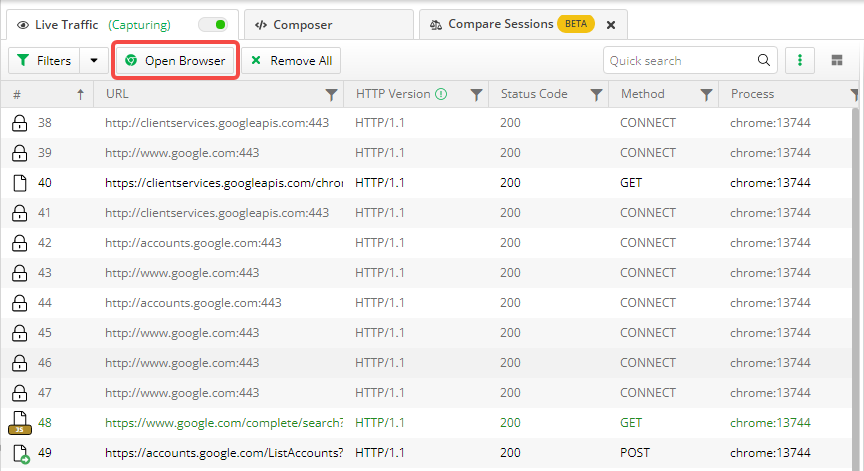Open the green three-dot options menu
Image resolution: width=864 pixels, height=471 pixels.
pos(800,61)
